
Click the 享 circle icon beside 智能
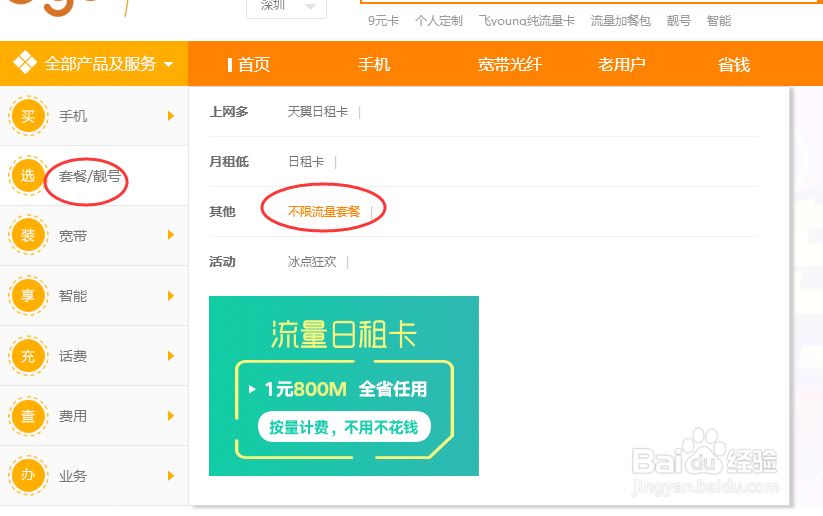[x=28, y=296]
